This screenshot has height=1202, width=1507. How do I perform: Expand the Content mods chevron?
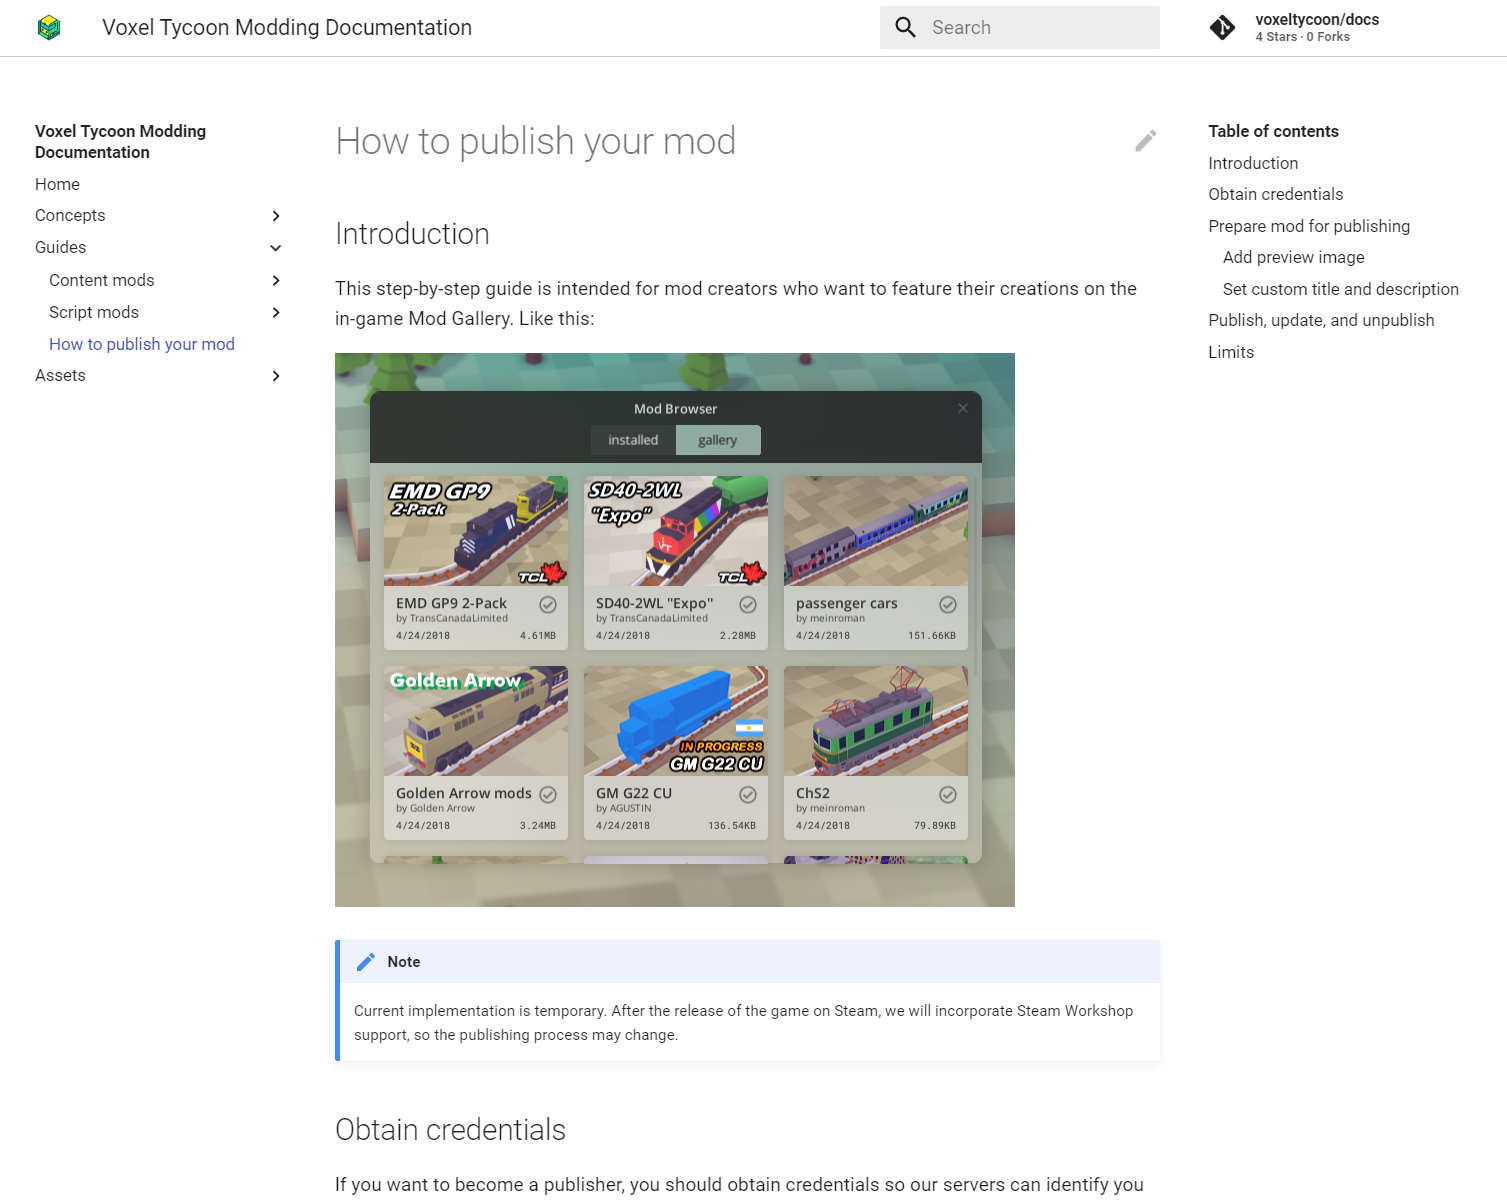pyautogui.click(x=276, y=281)
